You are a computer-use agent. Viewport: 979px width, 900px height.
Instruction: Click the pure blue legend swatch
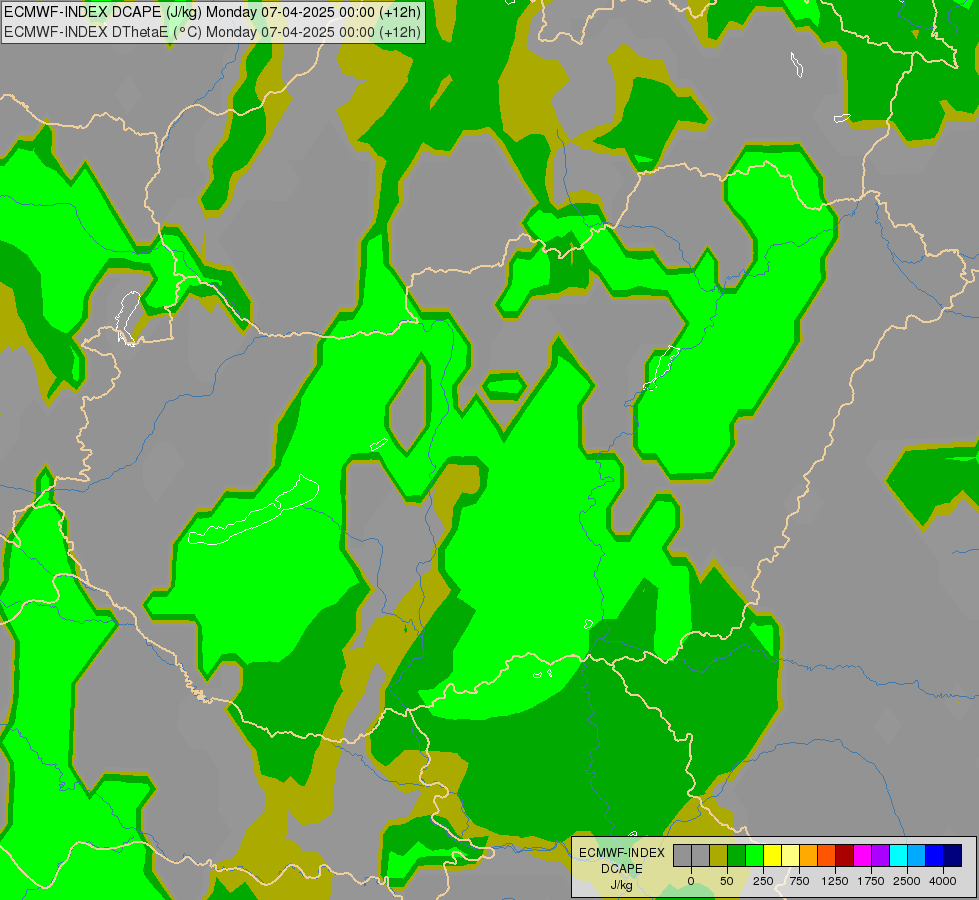click(935, 856)
